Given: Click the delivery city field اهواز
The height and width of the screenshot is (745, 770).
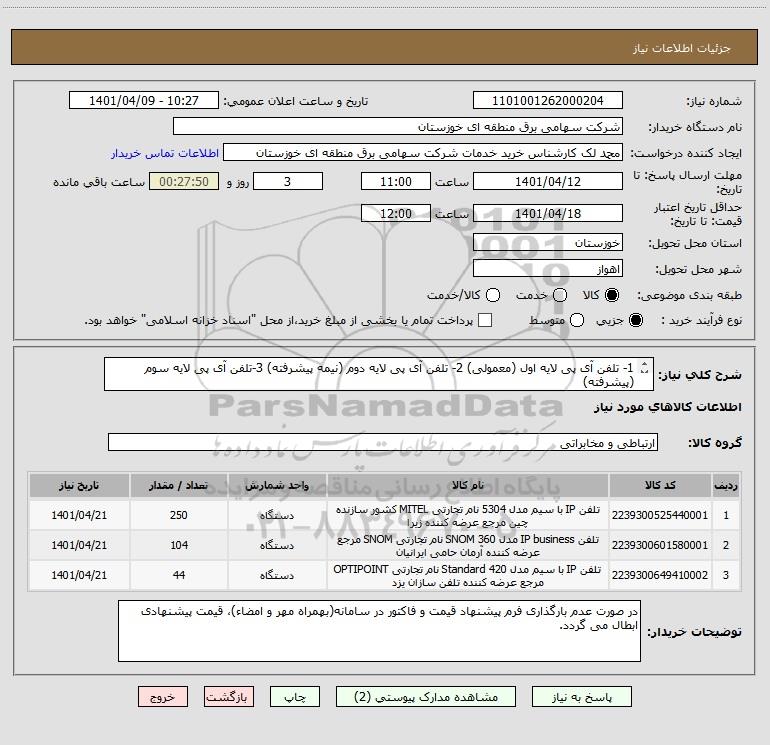Looking at the screenshot, I should [x=548, y=269].
